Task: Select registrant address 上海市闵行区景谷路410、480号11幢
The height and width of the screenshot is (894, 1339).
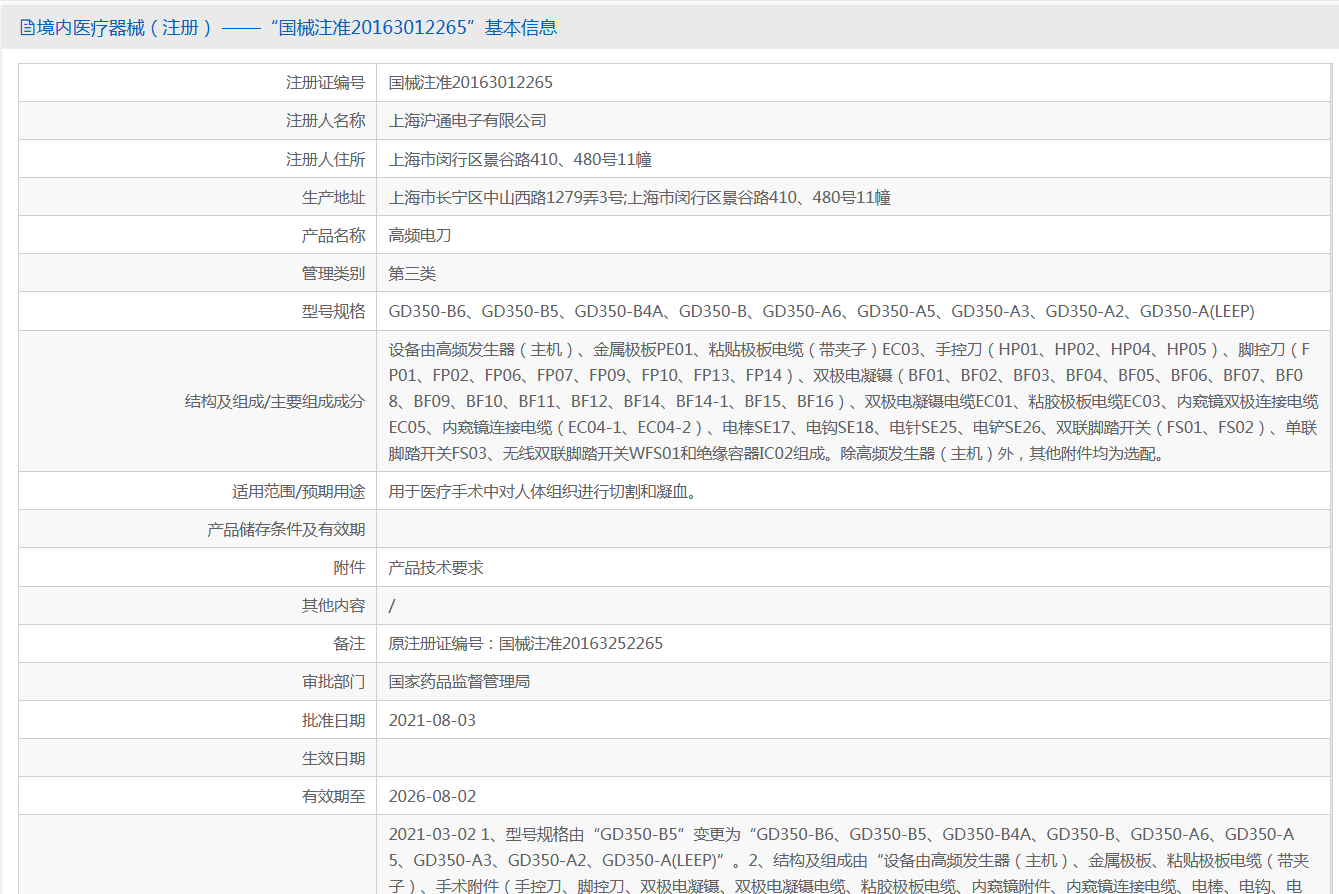Action: (x=521, y=159)
